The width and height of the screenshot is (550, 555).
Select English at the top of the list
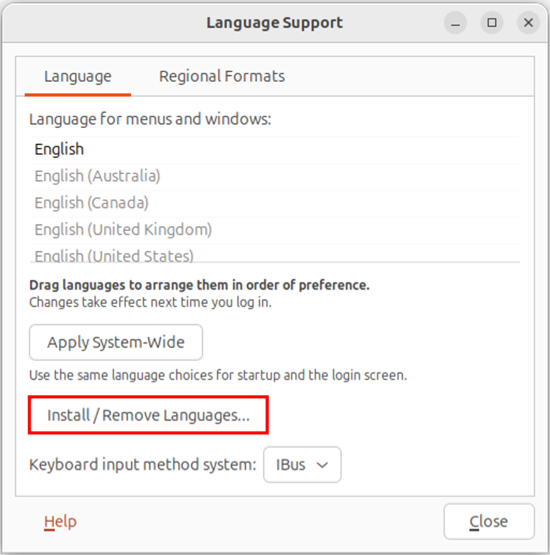(x=275, y=149)
